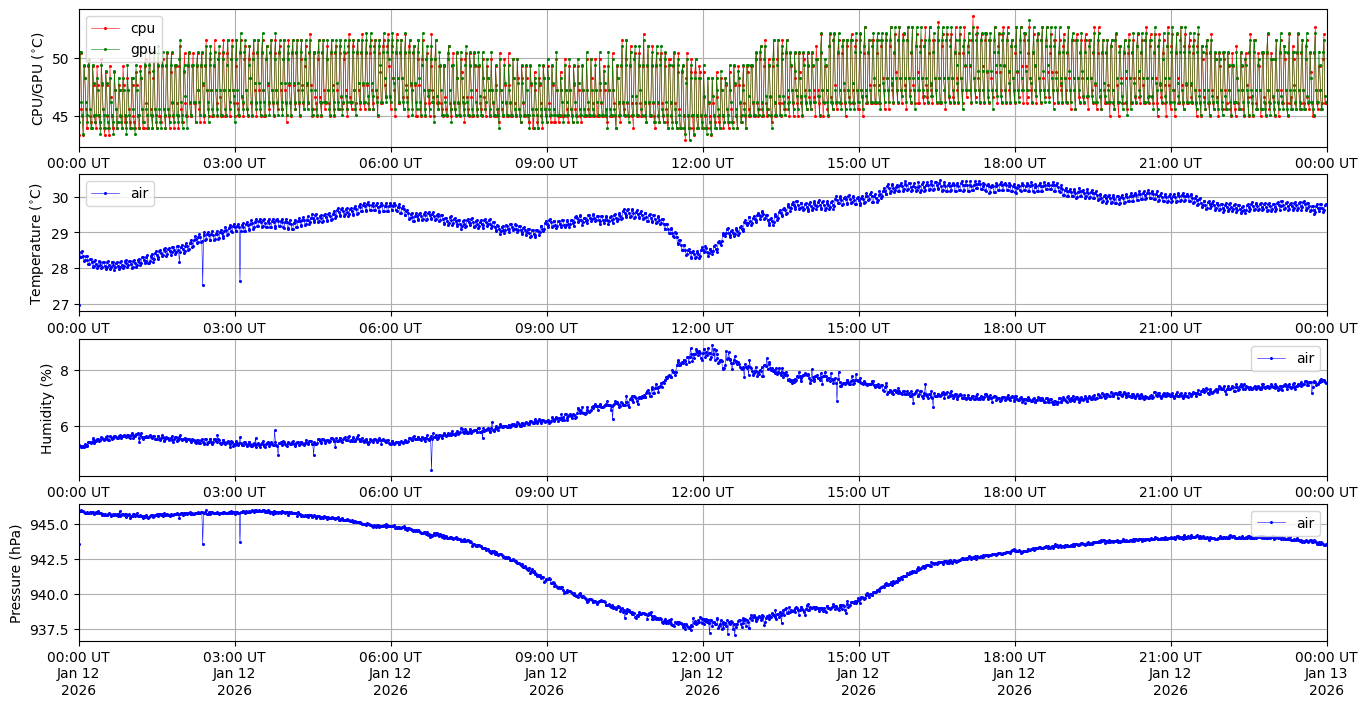
Task: Select the Humidity (%) y-axis label
Action: 46,408
